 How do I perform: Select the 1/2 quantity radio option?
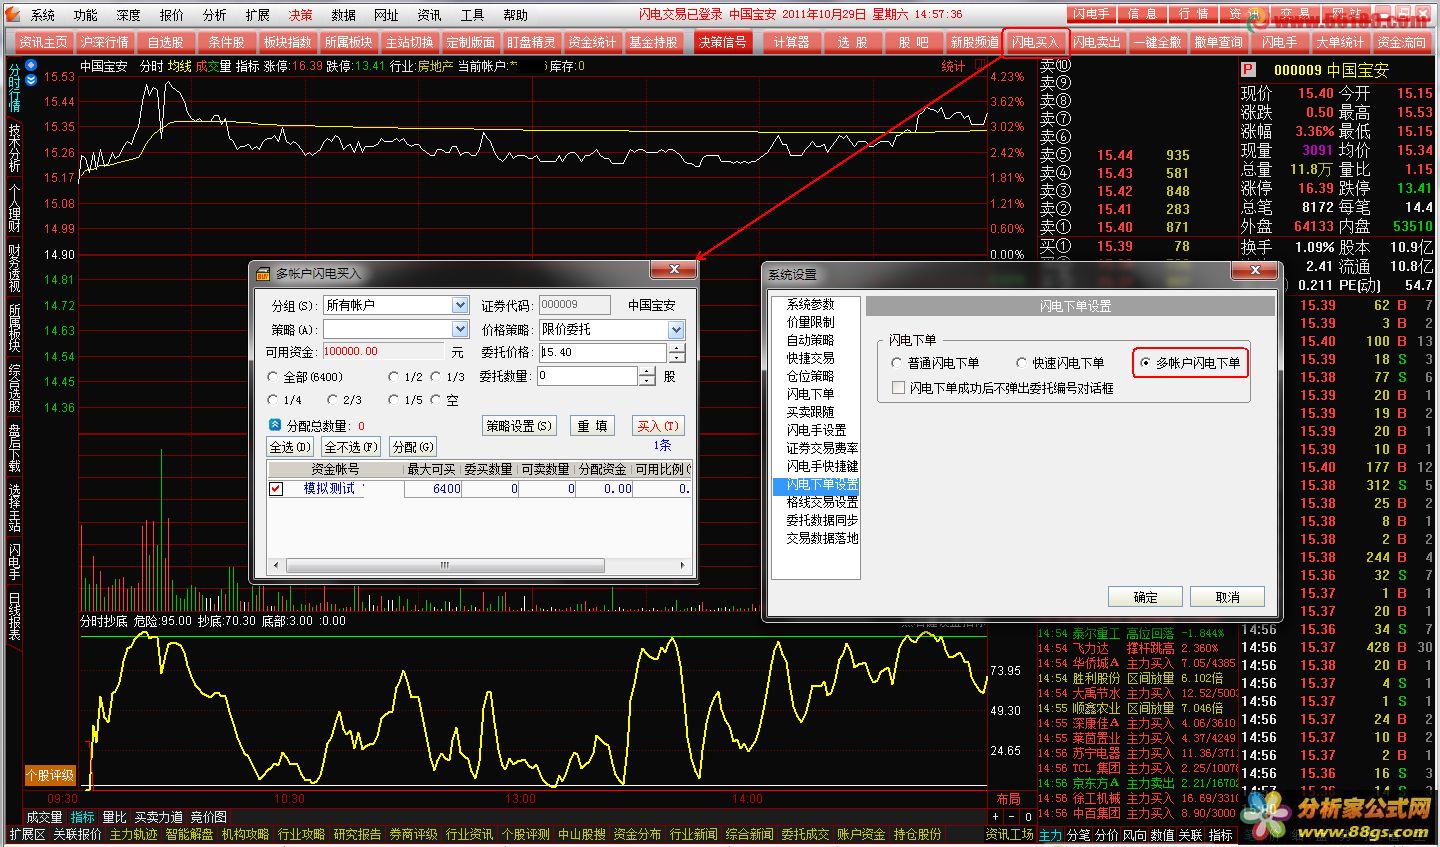pos(394,377)
